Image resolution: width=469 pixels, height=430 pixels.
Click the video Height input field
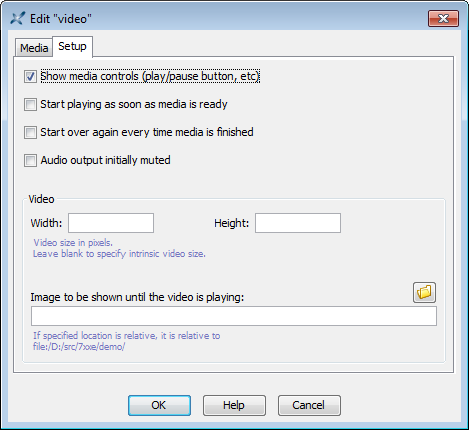coord(298,223)
